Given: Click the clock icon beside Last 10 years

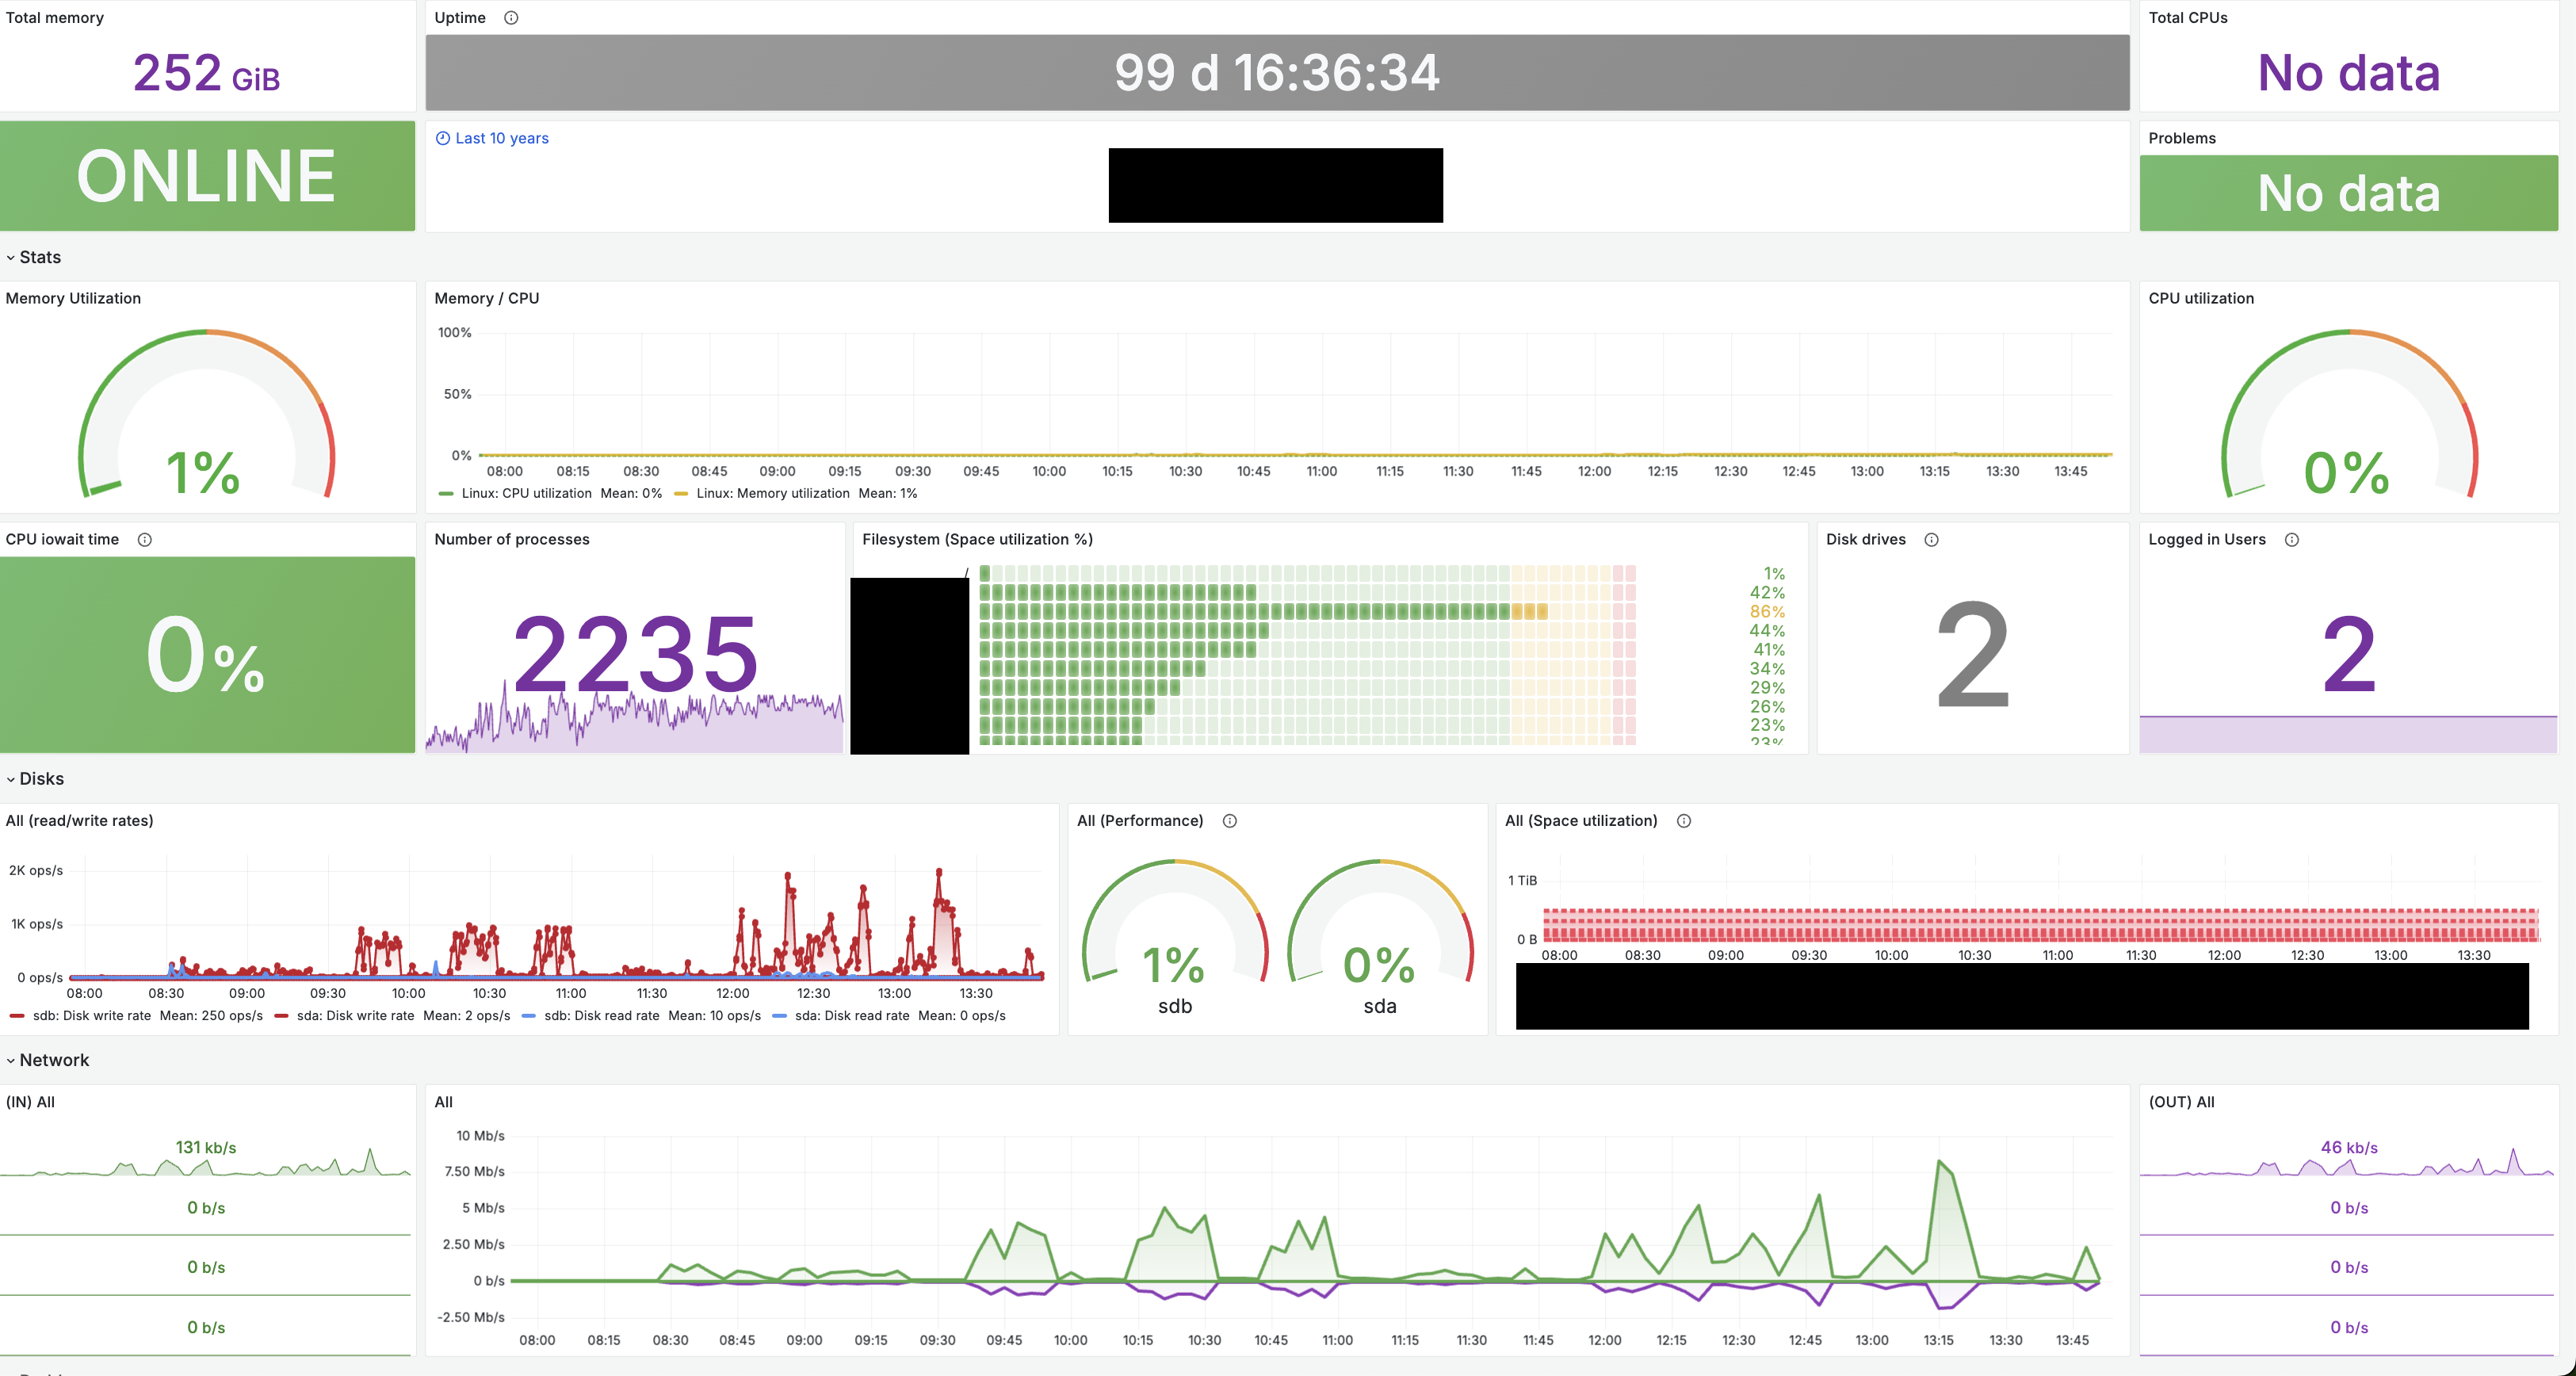Looking at the screenshot, I should [443, 139].
